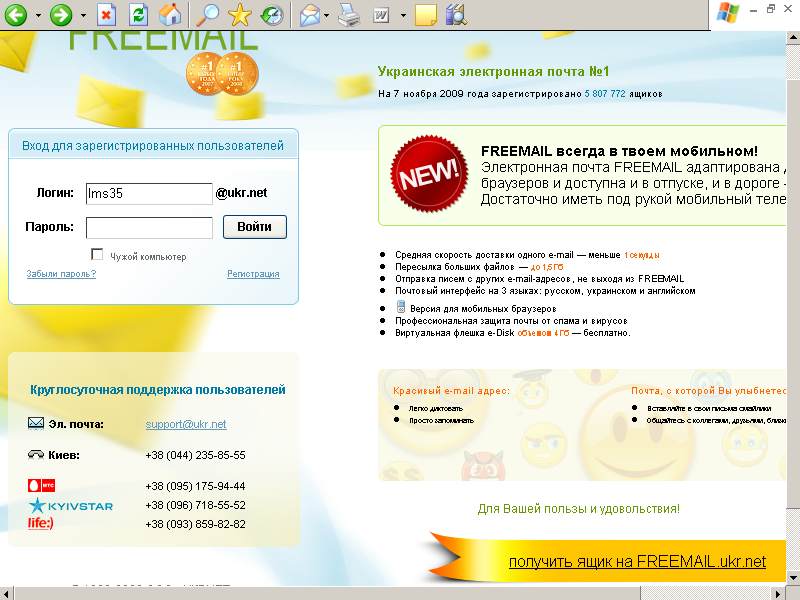Open the Forward history dropdown arrow
This screenshot has width=800, height=600.
(83, 15)
